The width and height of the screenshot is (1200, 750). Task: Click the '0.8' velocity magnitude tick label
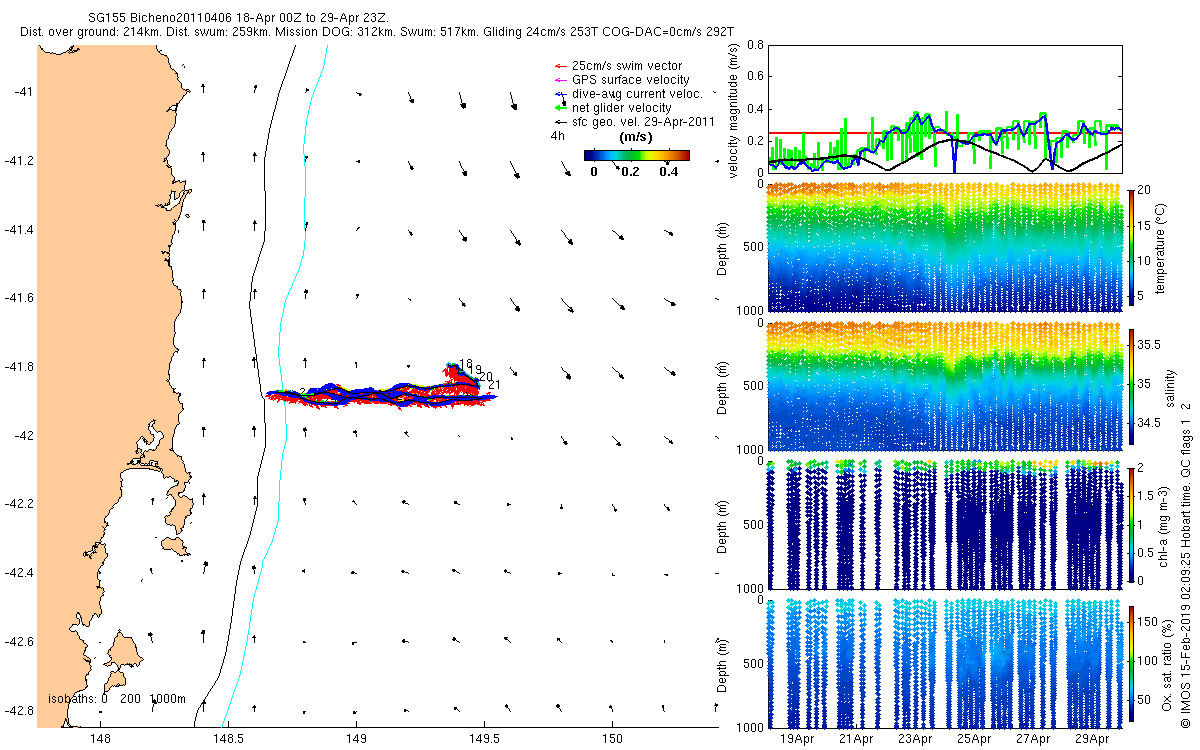(x=754, y=46)
